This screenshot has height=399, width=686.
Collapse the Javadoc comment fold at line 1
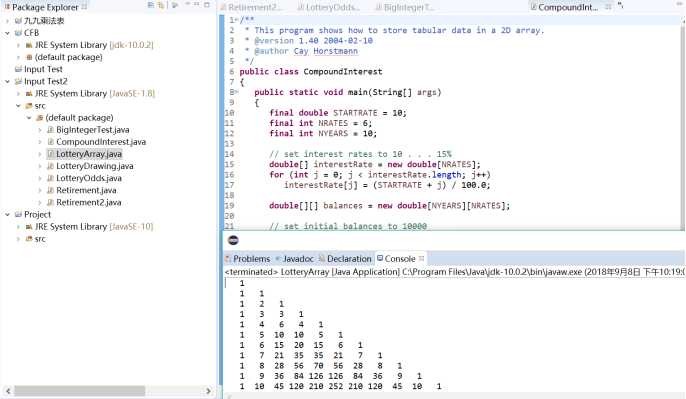pos(237,20)
